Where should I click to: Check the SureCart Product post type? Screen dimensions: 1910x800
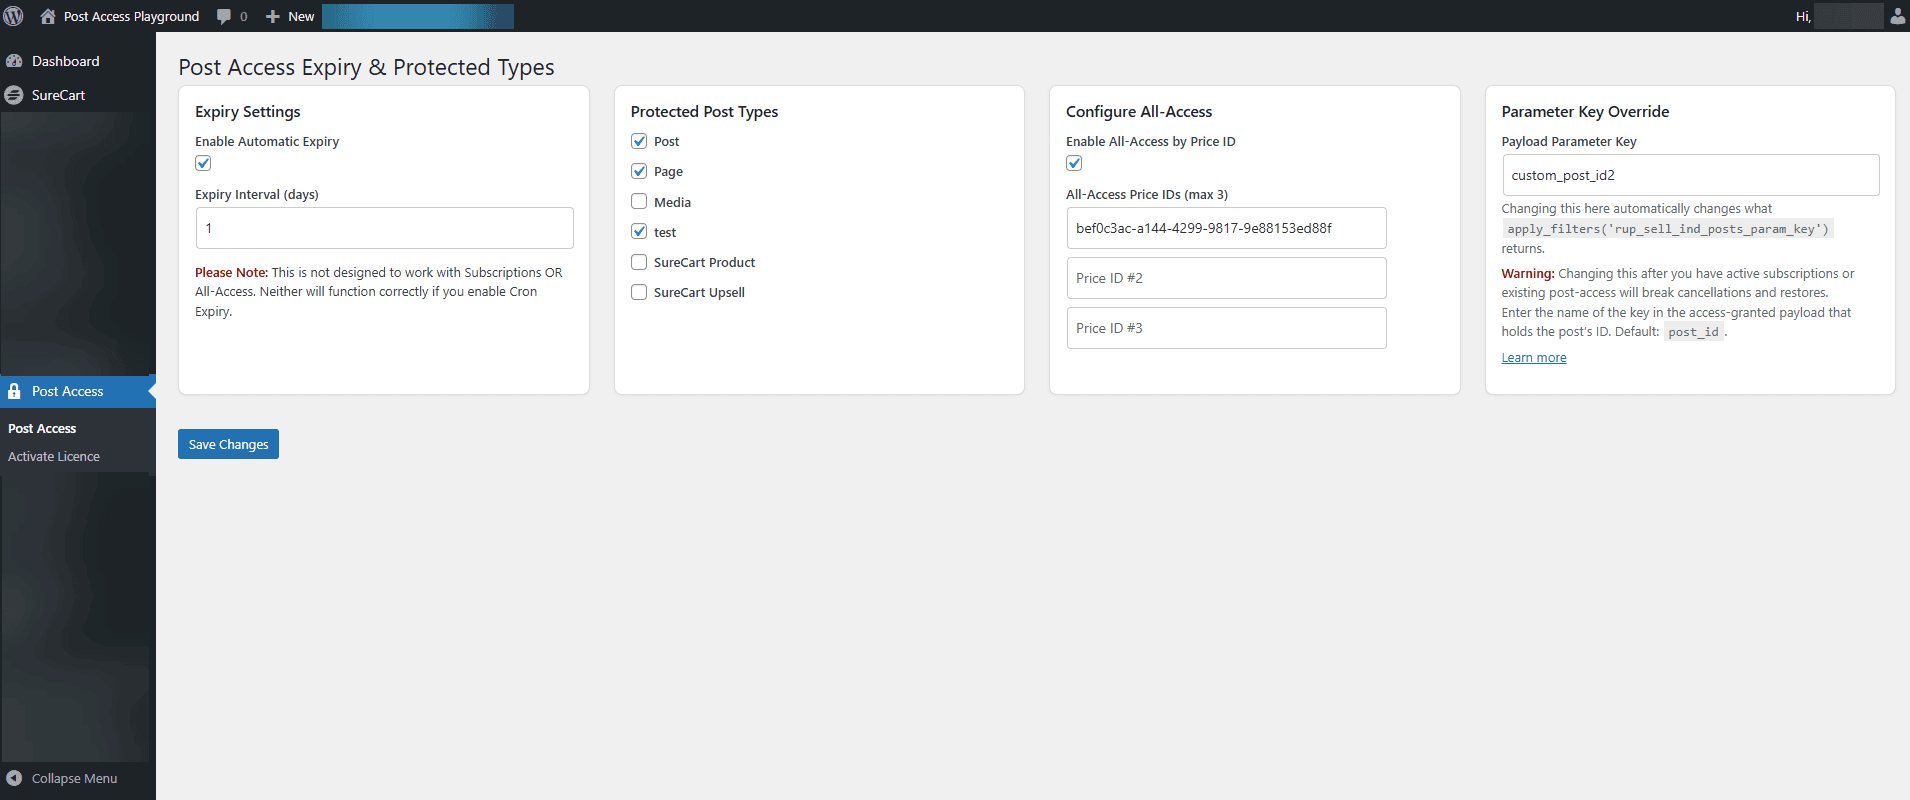(x=639, y=262)
